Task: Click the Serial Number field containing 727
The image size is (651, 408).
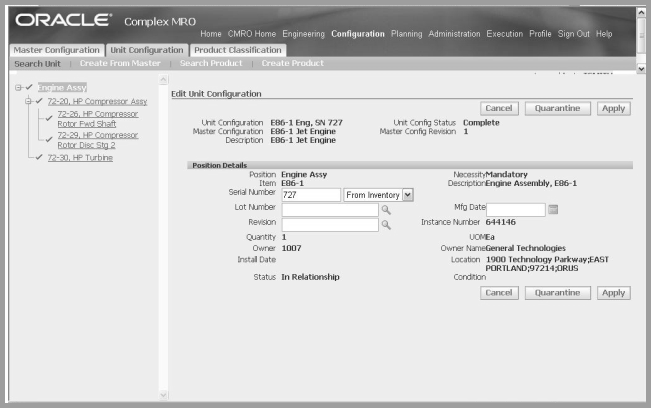Action: pyautogui.click(x=311, y=195)
